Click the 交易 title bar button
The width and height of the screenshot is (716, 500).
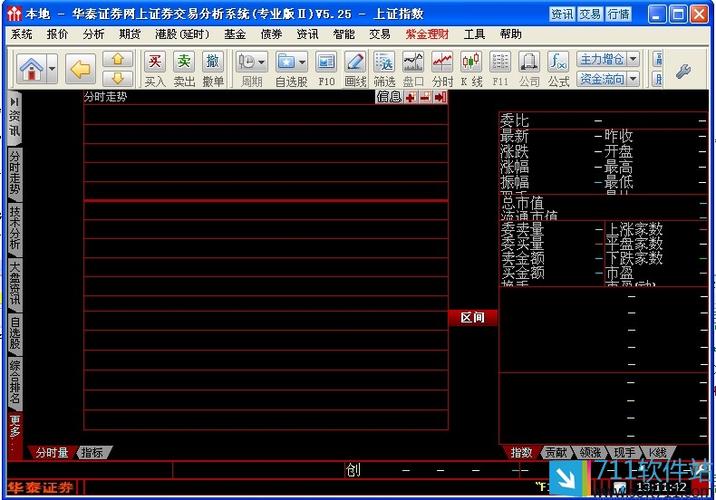(590, 14)
